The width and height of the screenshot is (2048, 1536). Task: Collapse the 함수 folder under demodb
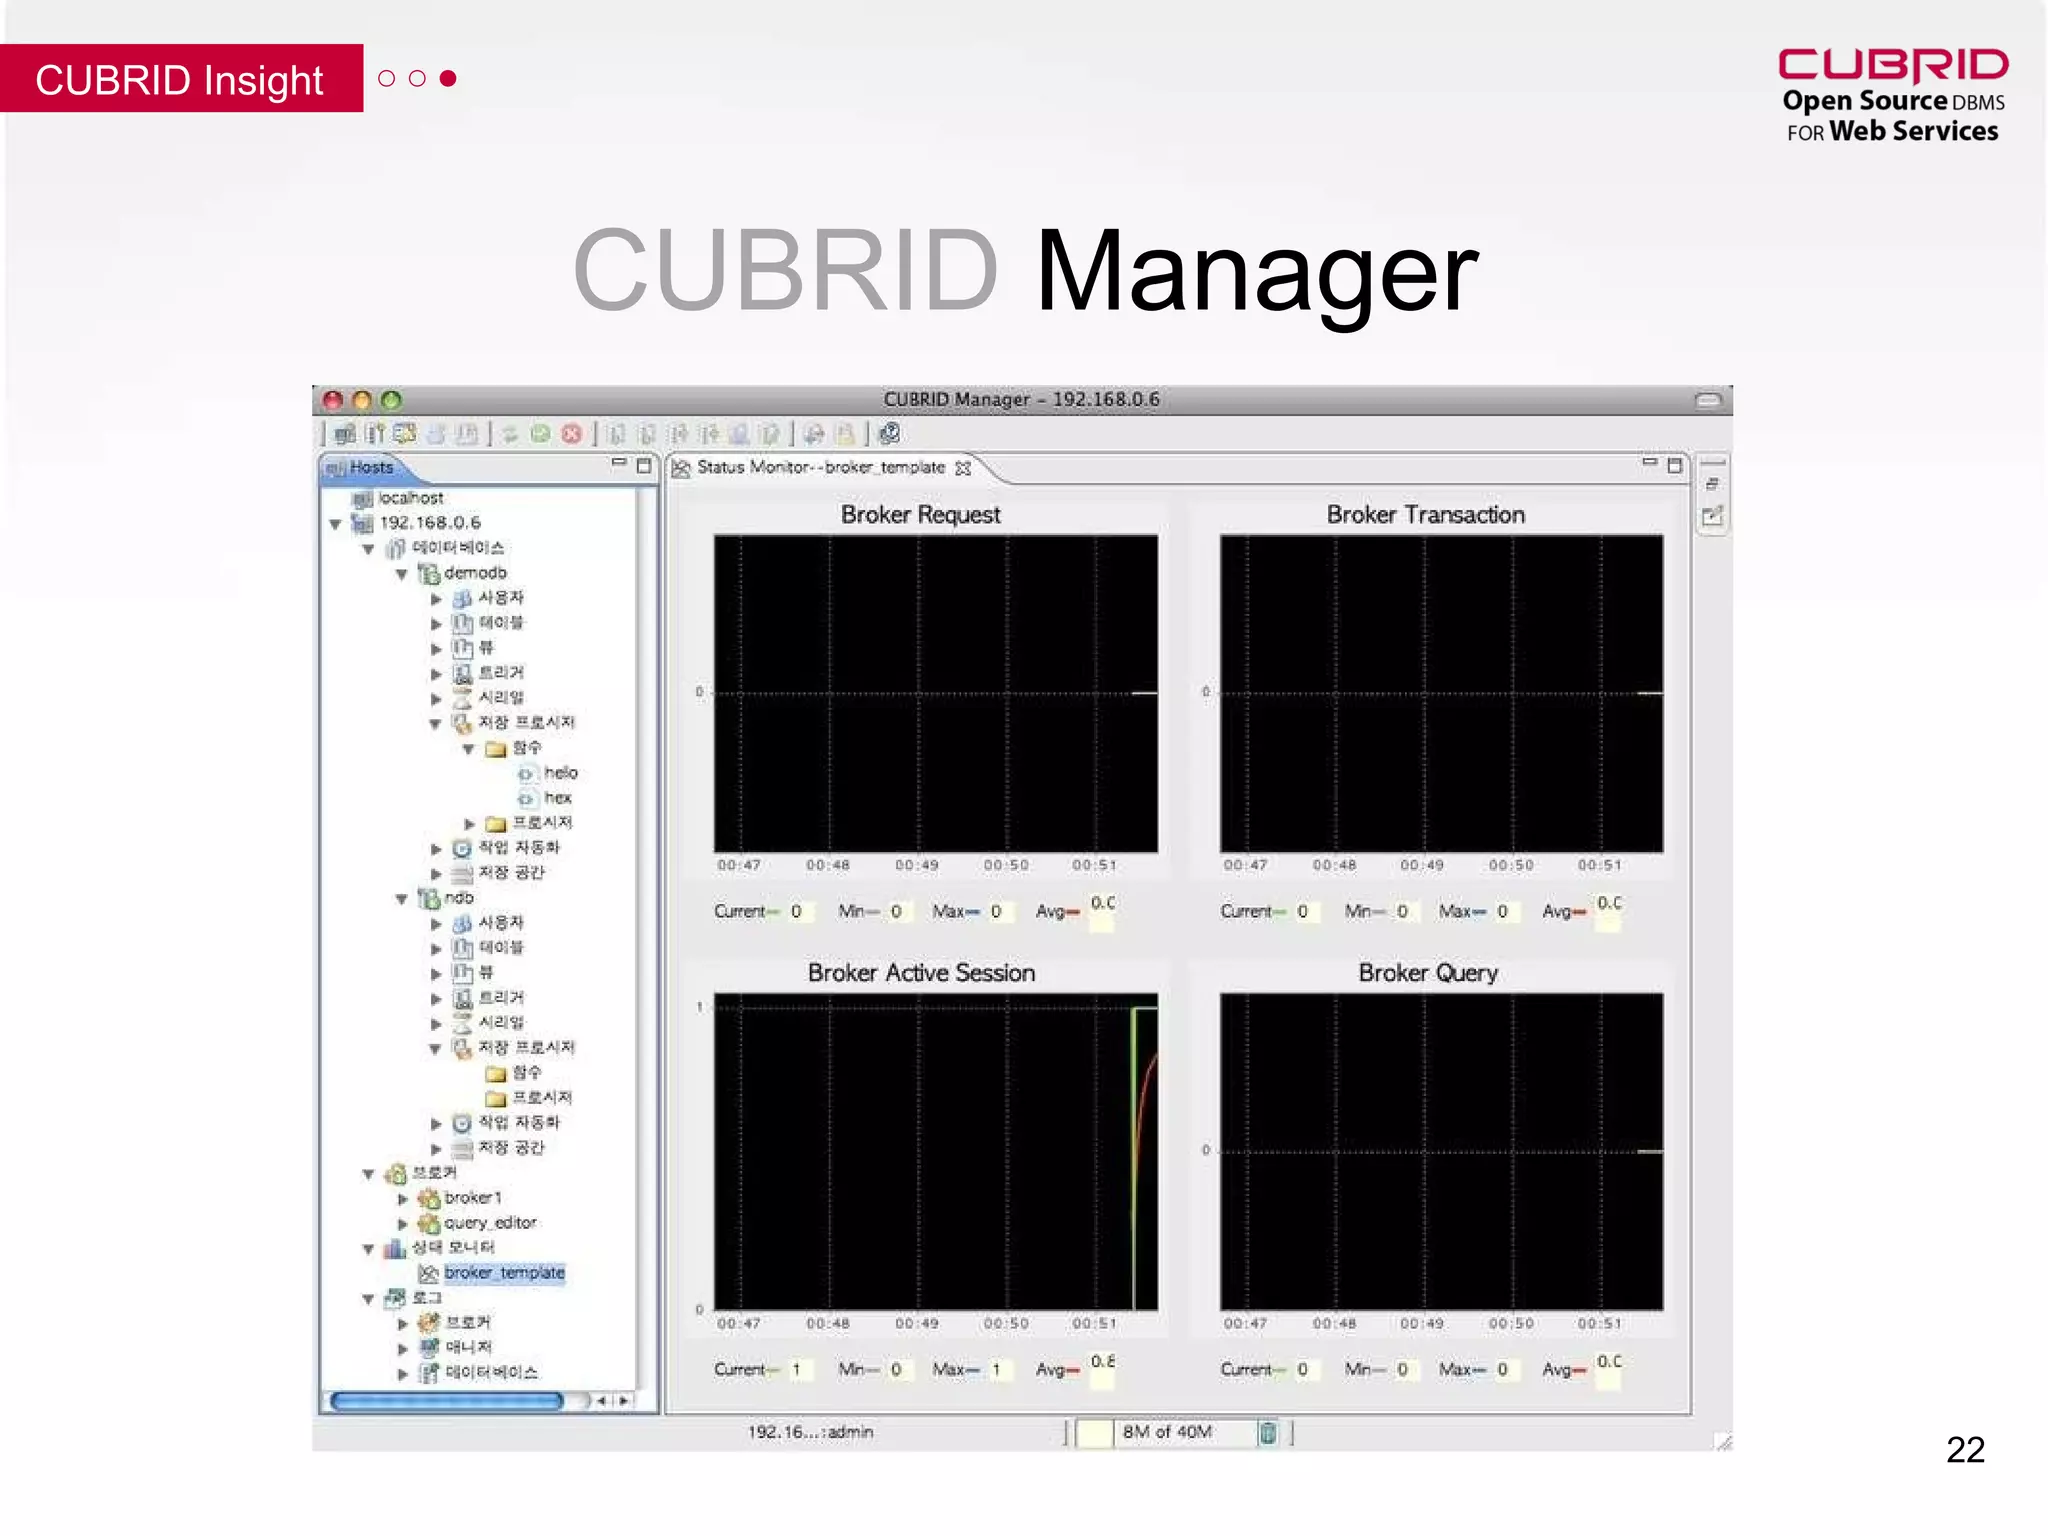[x=468, y=749]
